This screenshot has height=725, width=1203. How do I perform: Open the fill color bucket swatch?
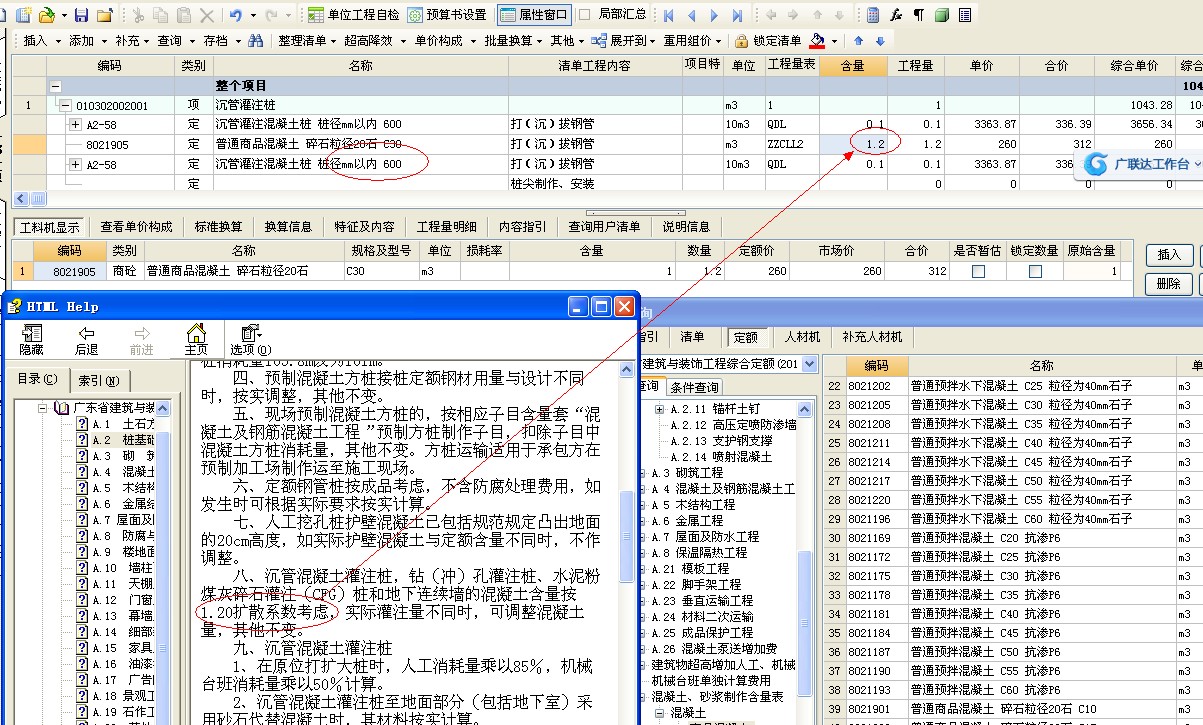click(818, 41)
